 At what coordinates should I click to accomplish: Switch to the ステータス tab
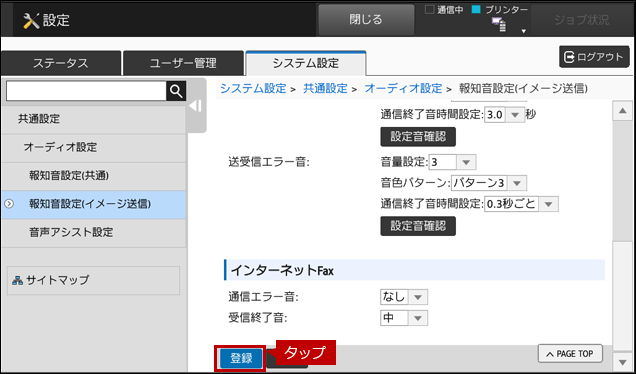click(61, 63)
